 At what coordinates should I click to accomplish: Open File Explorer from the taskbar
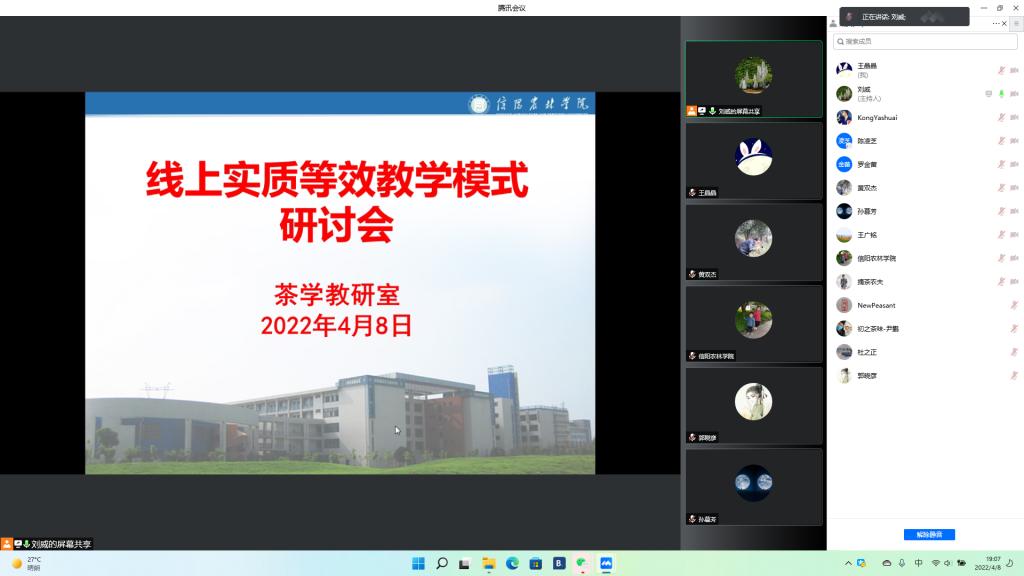pos(489,563)
